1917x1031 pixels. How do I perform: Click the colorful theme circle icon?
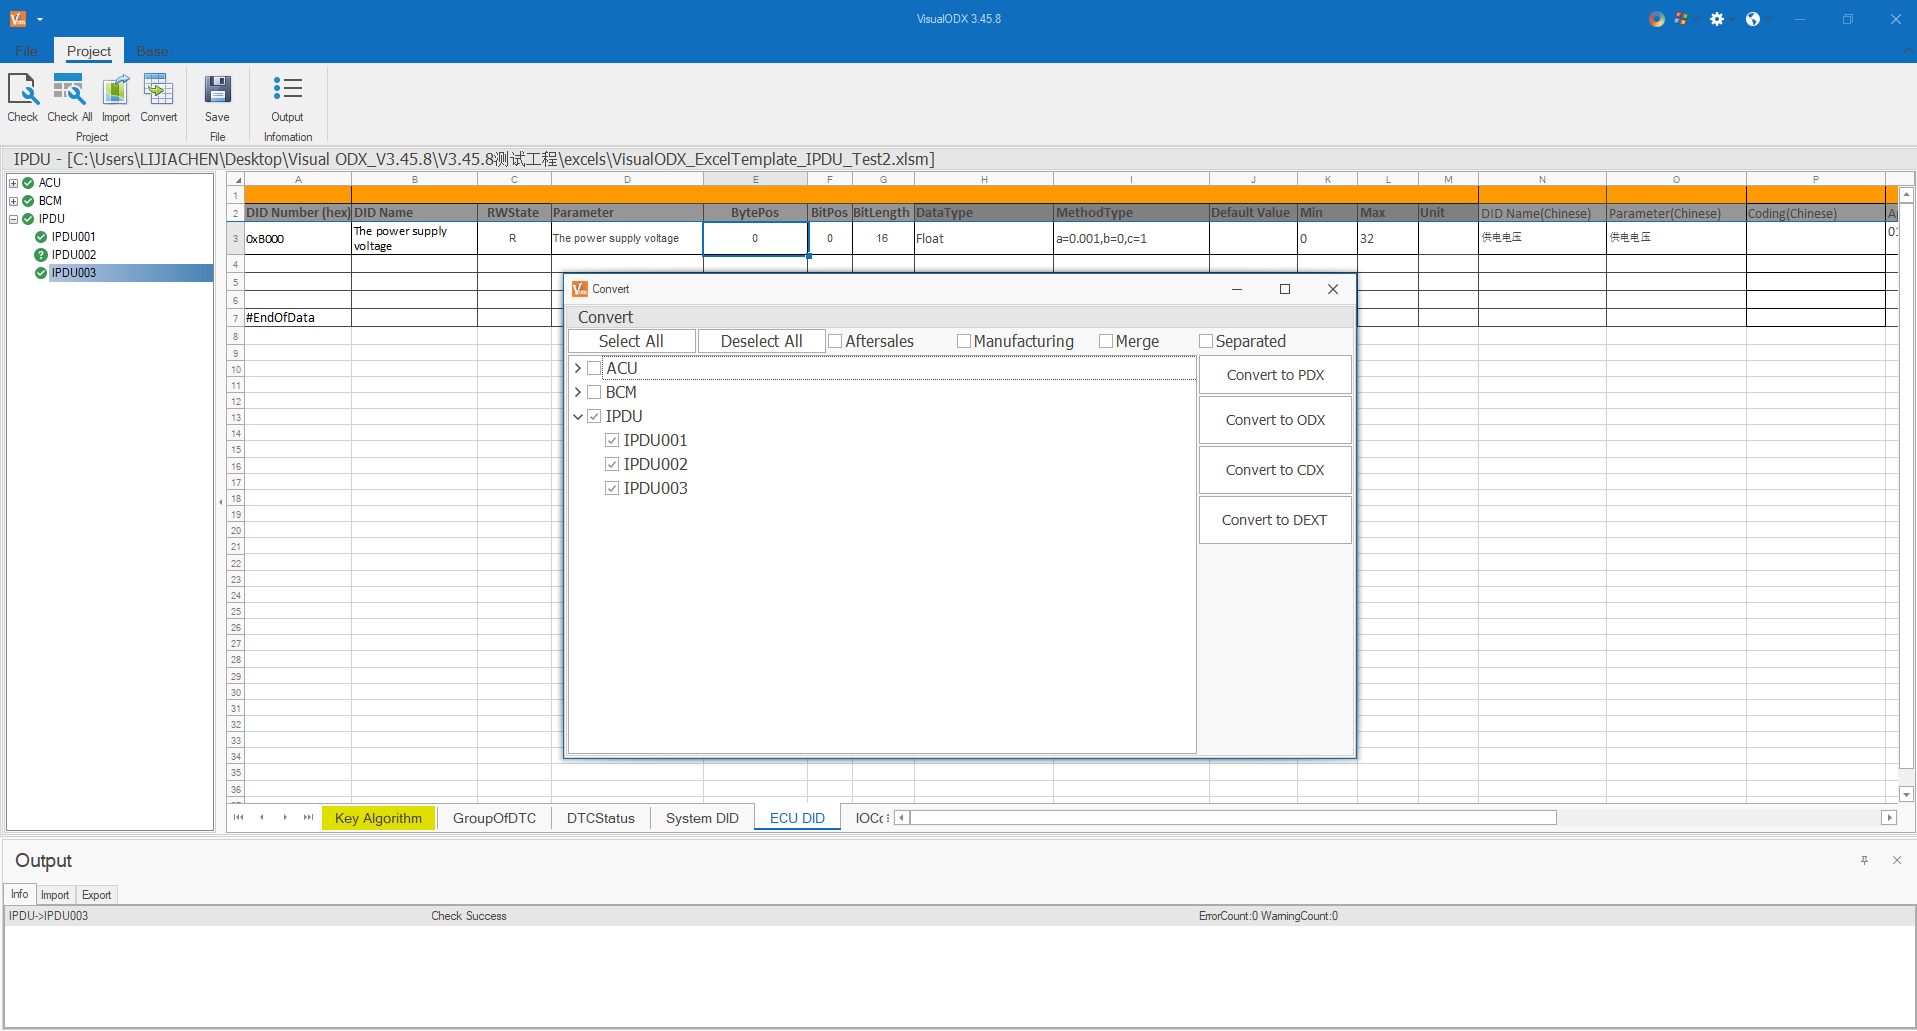[x=1657, y=19]
